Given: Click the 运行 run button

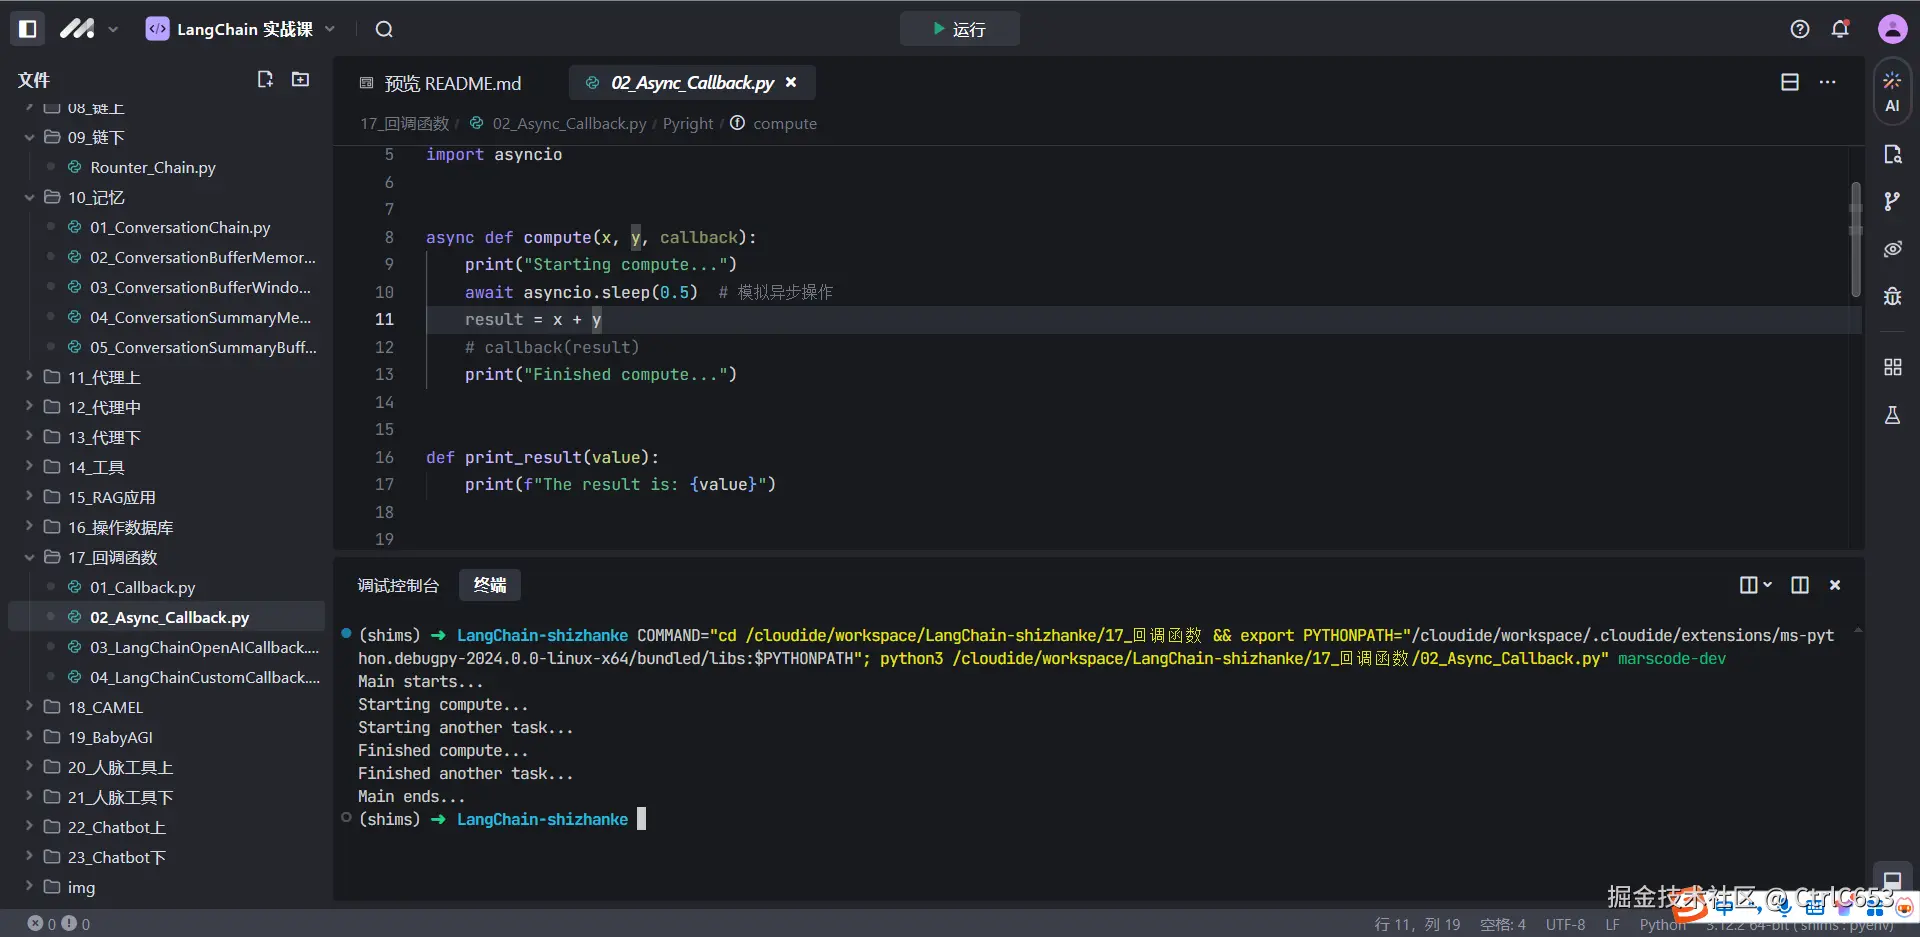Looking at the screenshot, I should coord(959,29).
